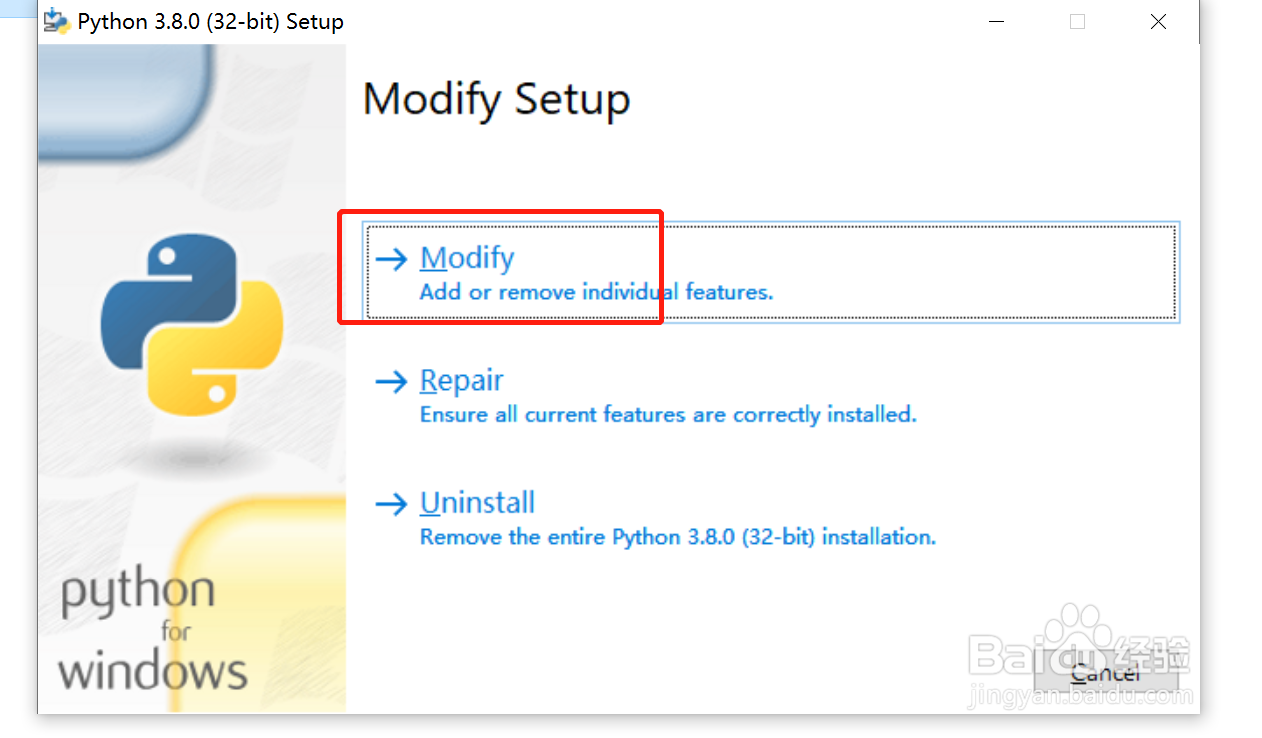Choose the Repair option heading
Image resolution: width=1262 pixels, height=738 pixels.
coord(461,381)
